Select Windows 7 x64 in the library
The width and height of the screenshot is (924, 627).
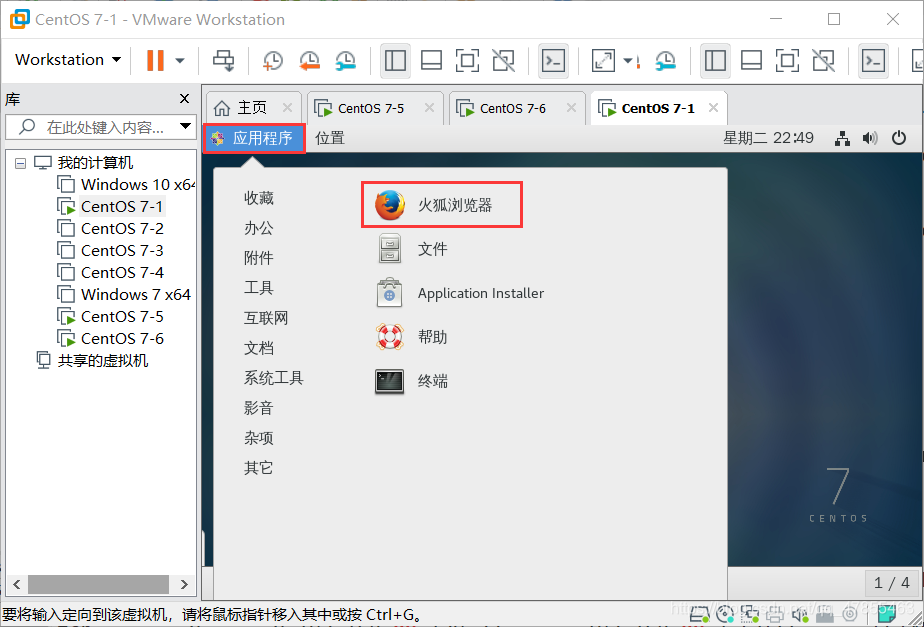(x=136, y=295)
